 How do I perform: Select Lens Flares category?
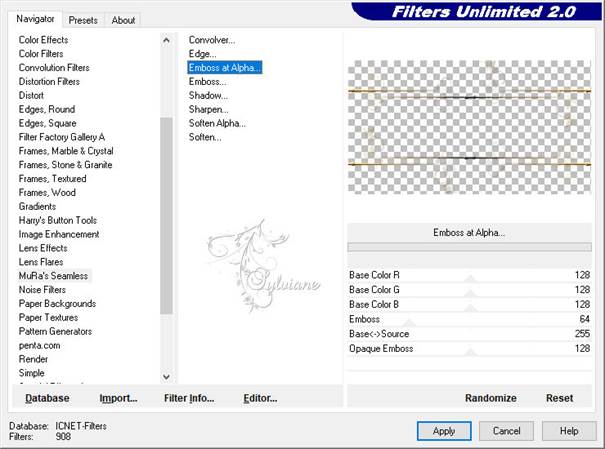(x=41, y=262)
